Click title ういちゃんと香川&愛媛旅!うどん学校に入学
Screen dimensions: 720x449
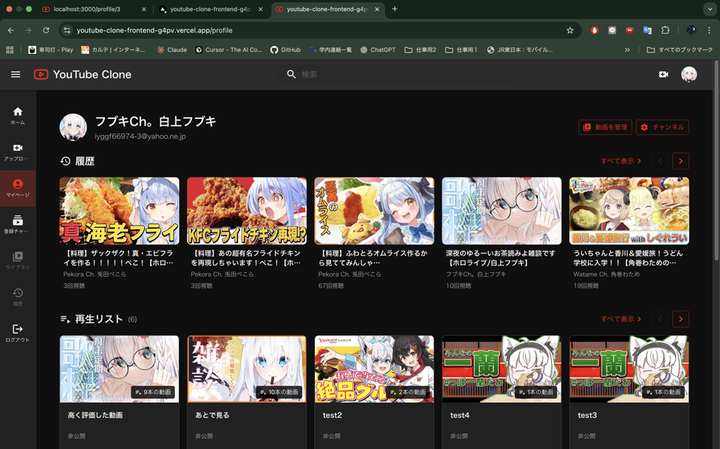point(628,258)
